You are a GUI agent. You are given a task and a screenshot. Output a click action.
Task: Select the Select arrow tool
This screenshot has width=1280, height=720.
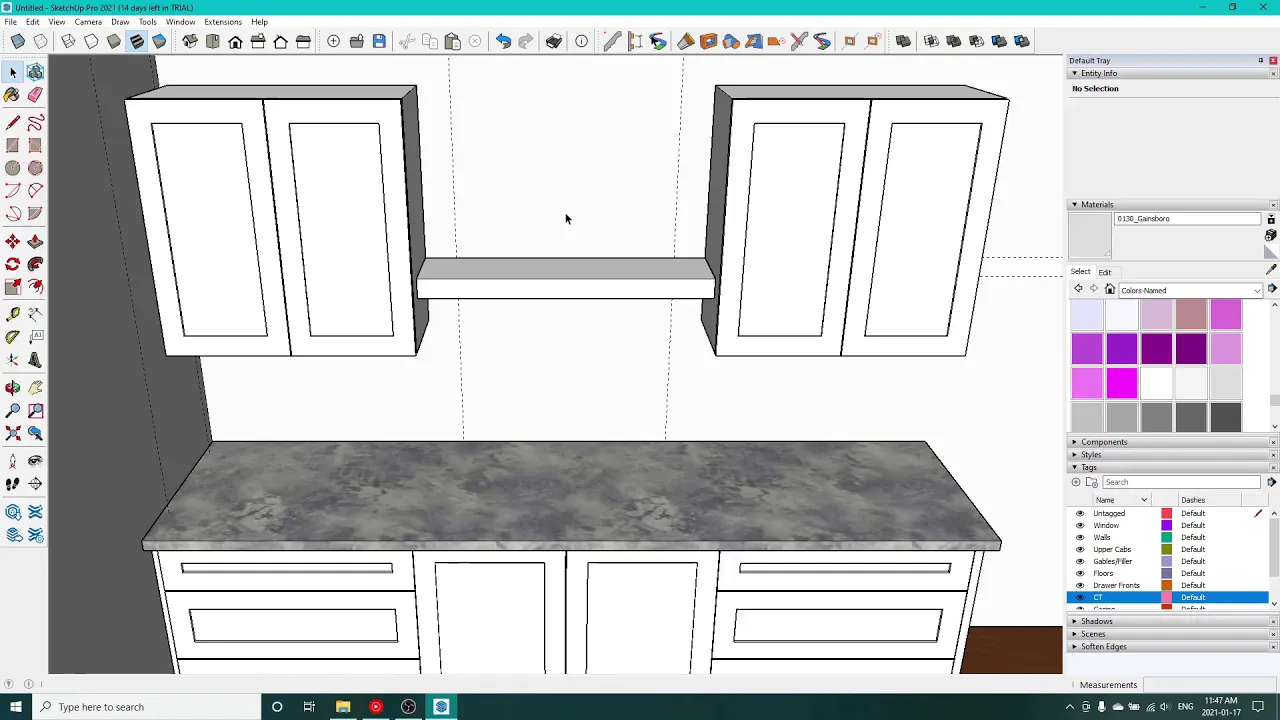pos(13,72)
